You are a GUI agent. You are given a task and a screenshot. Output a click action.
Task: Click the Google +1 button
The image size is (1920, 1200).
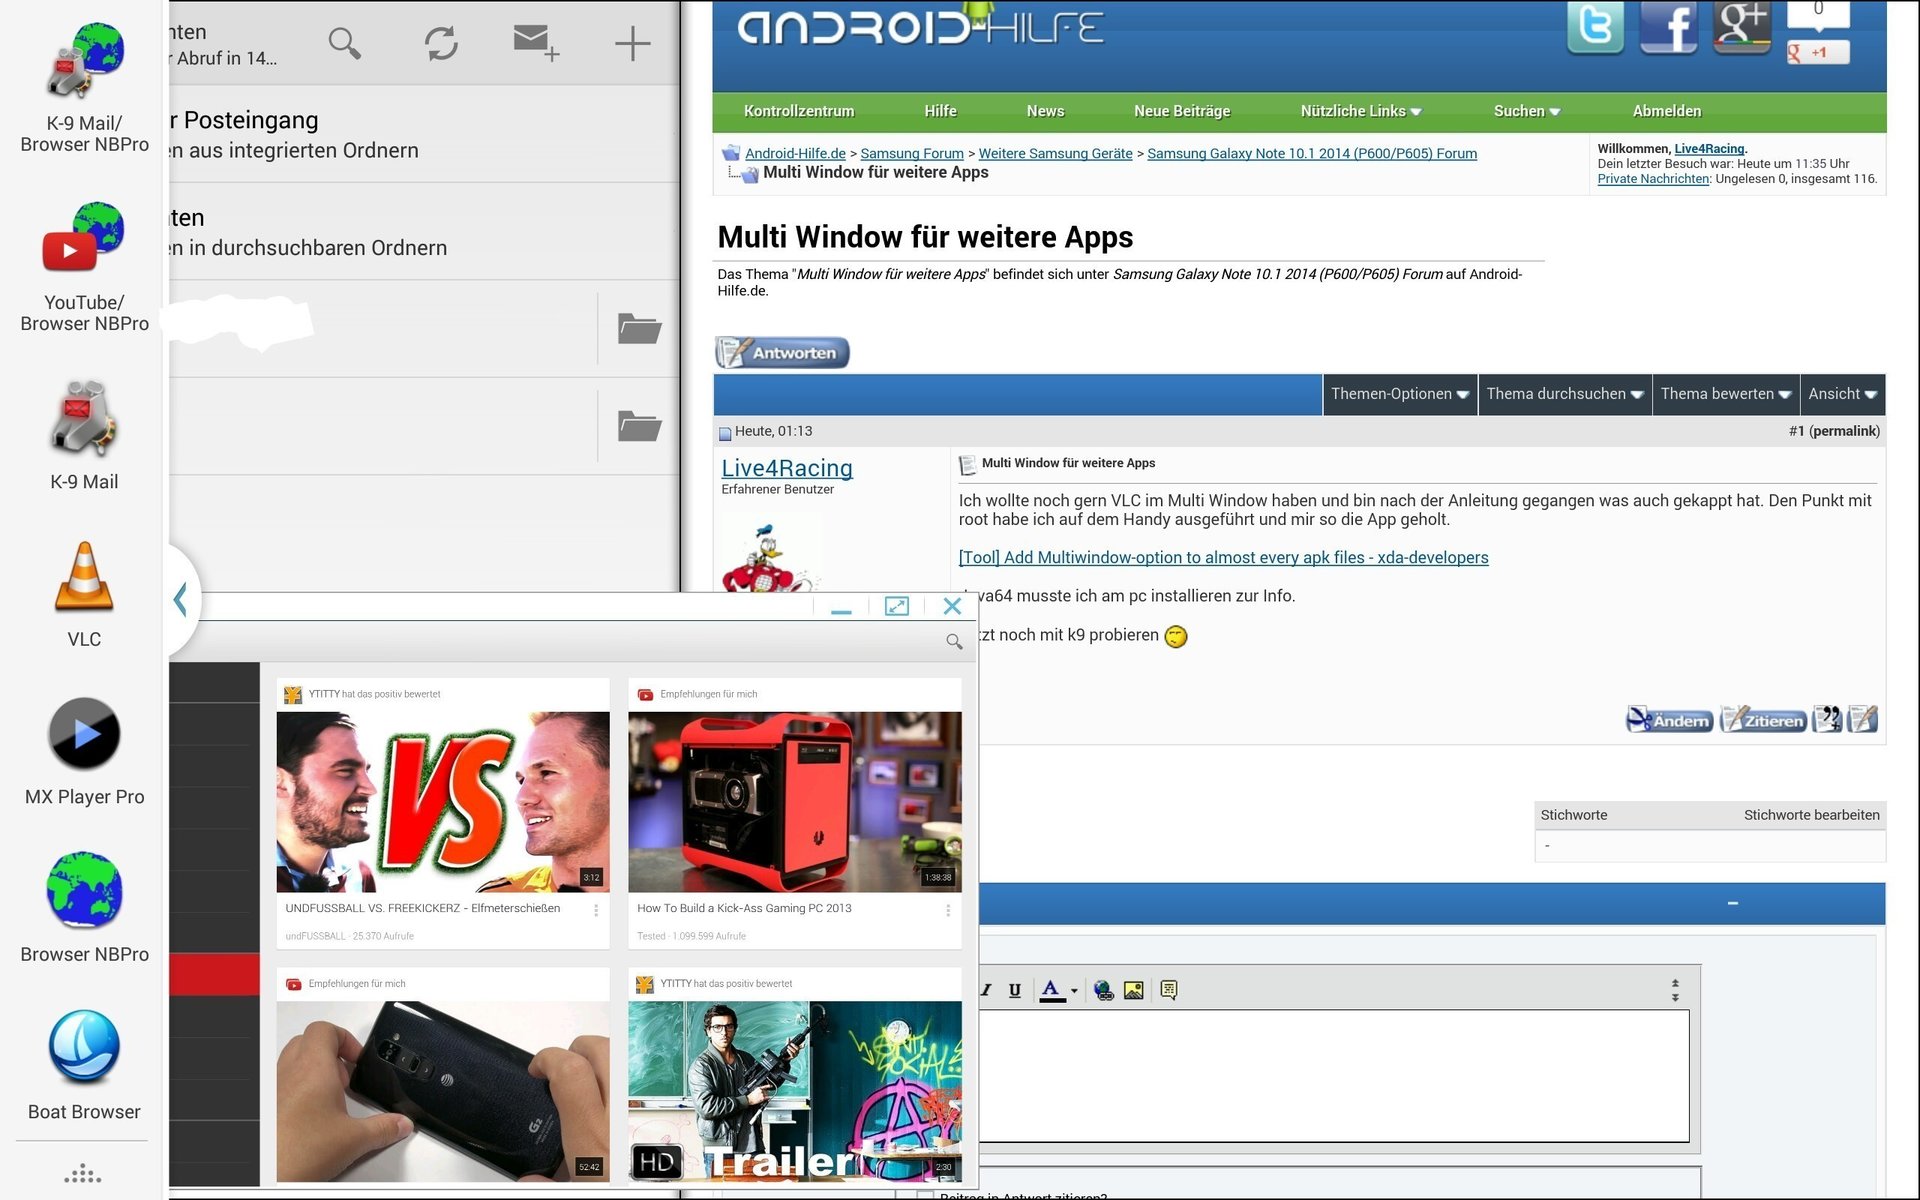tap(1818, 52)
